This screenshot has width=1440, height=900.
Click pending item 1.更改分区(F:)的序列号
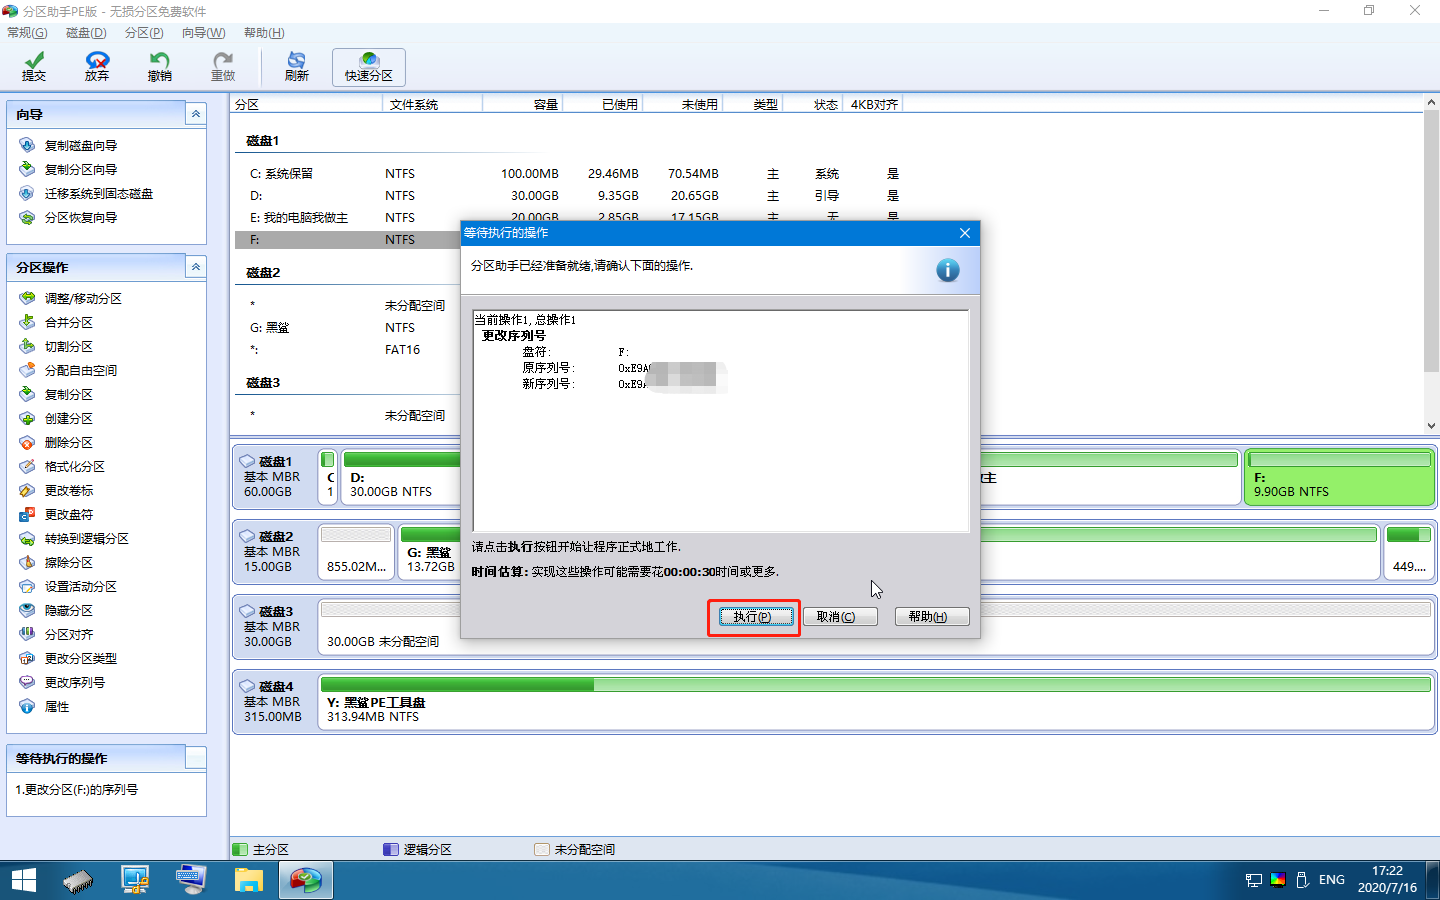pyautogui.click(x=77, y=790)
